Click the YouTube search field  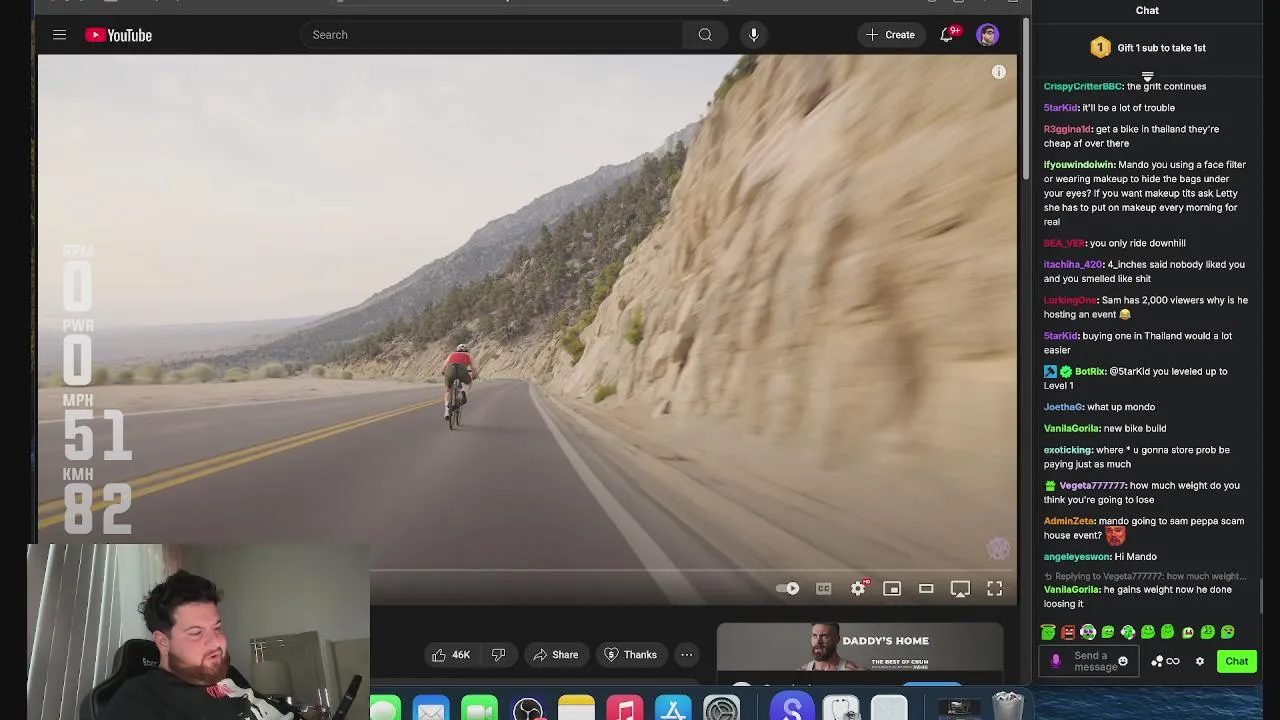point(492,35)
